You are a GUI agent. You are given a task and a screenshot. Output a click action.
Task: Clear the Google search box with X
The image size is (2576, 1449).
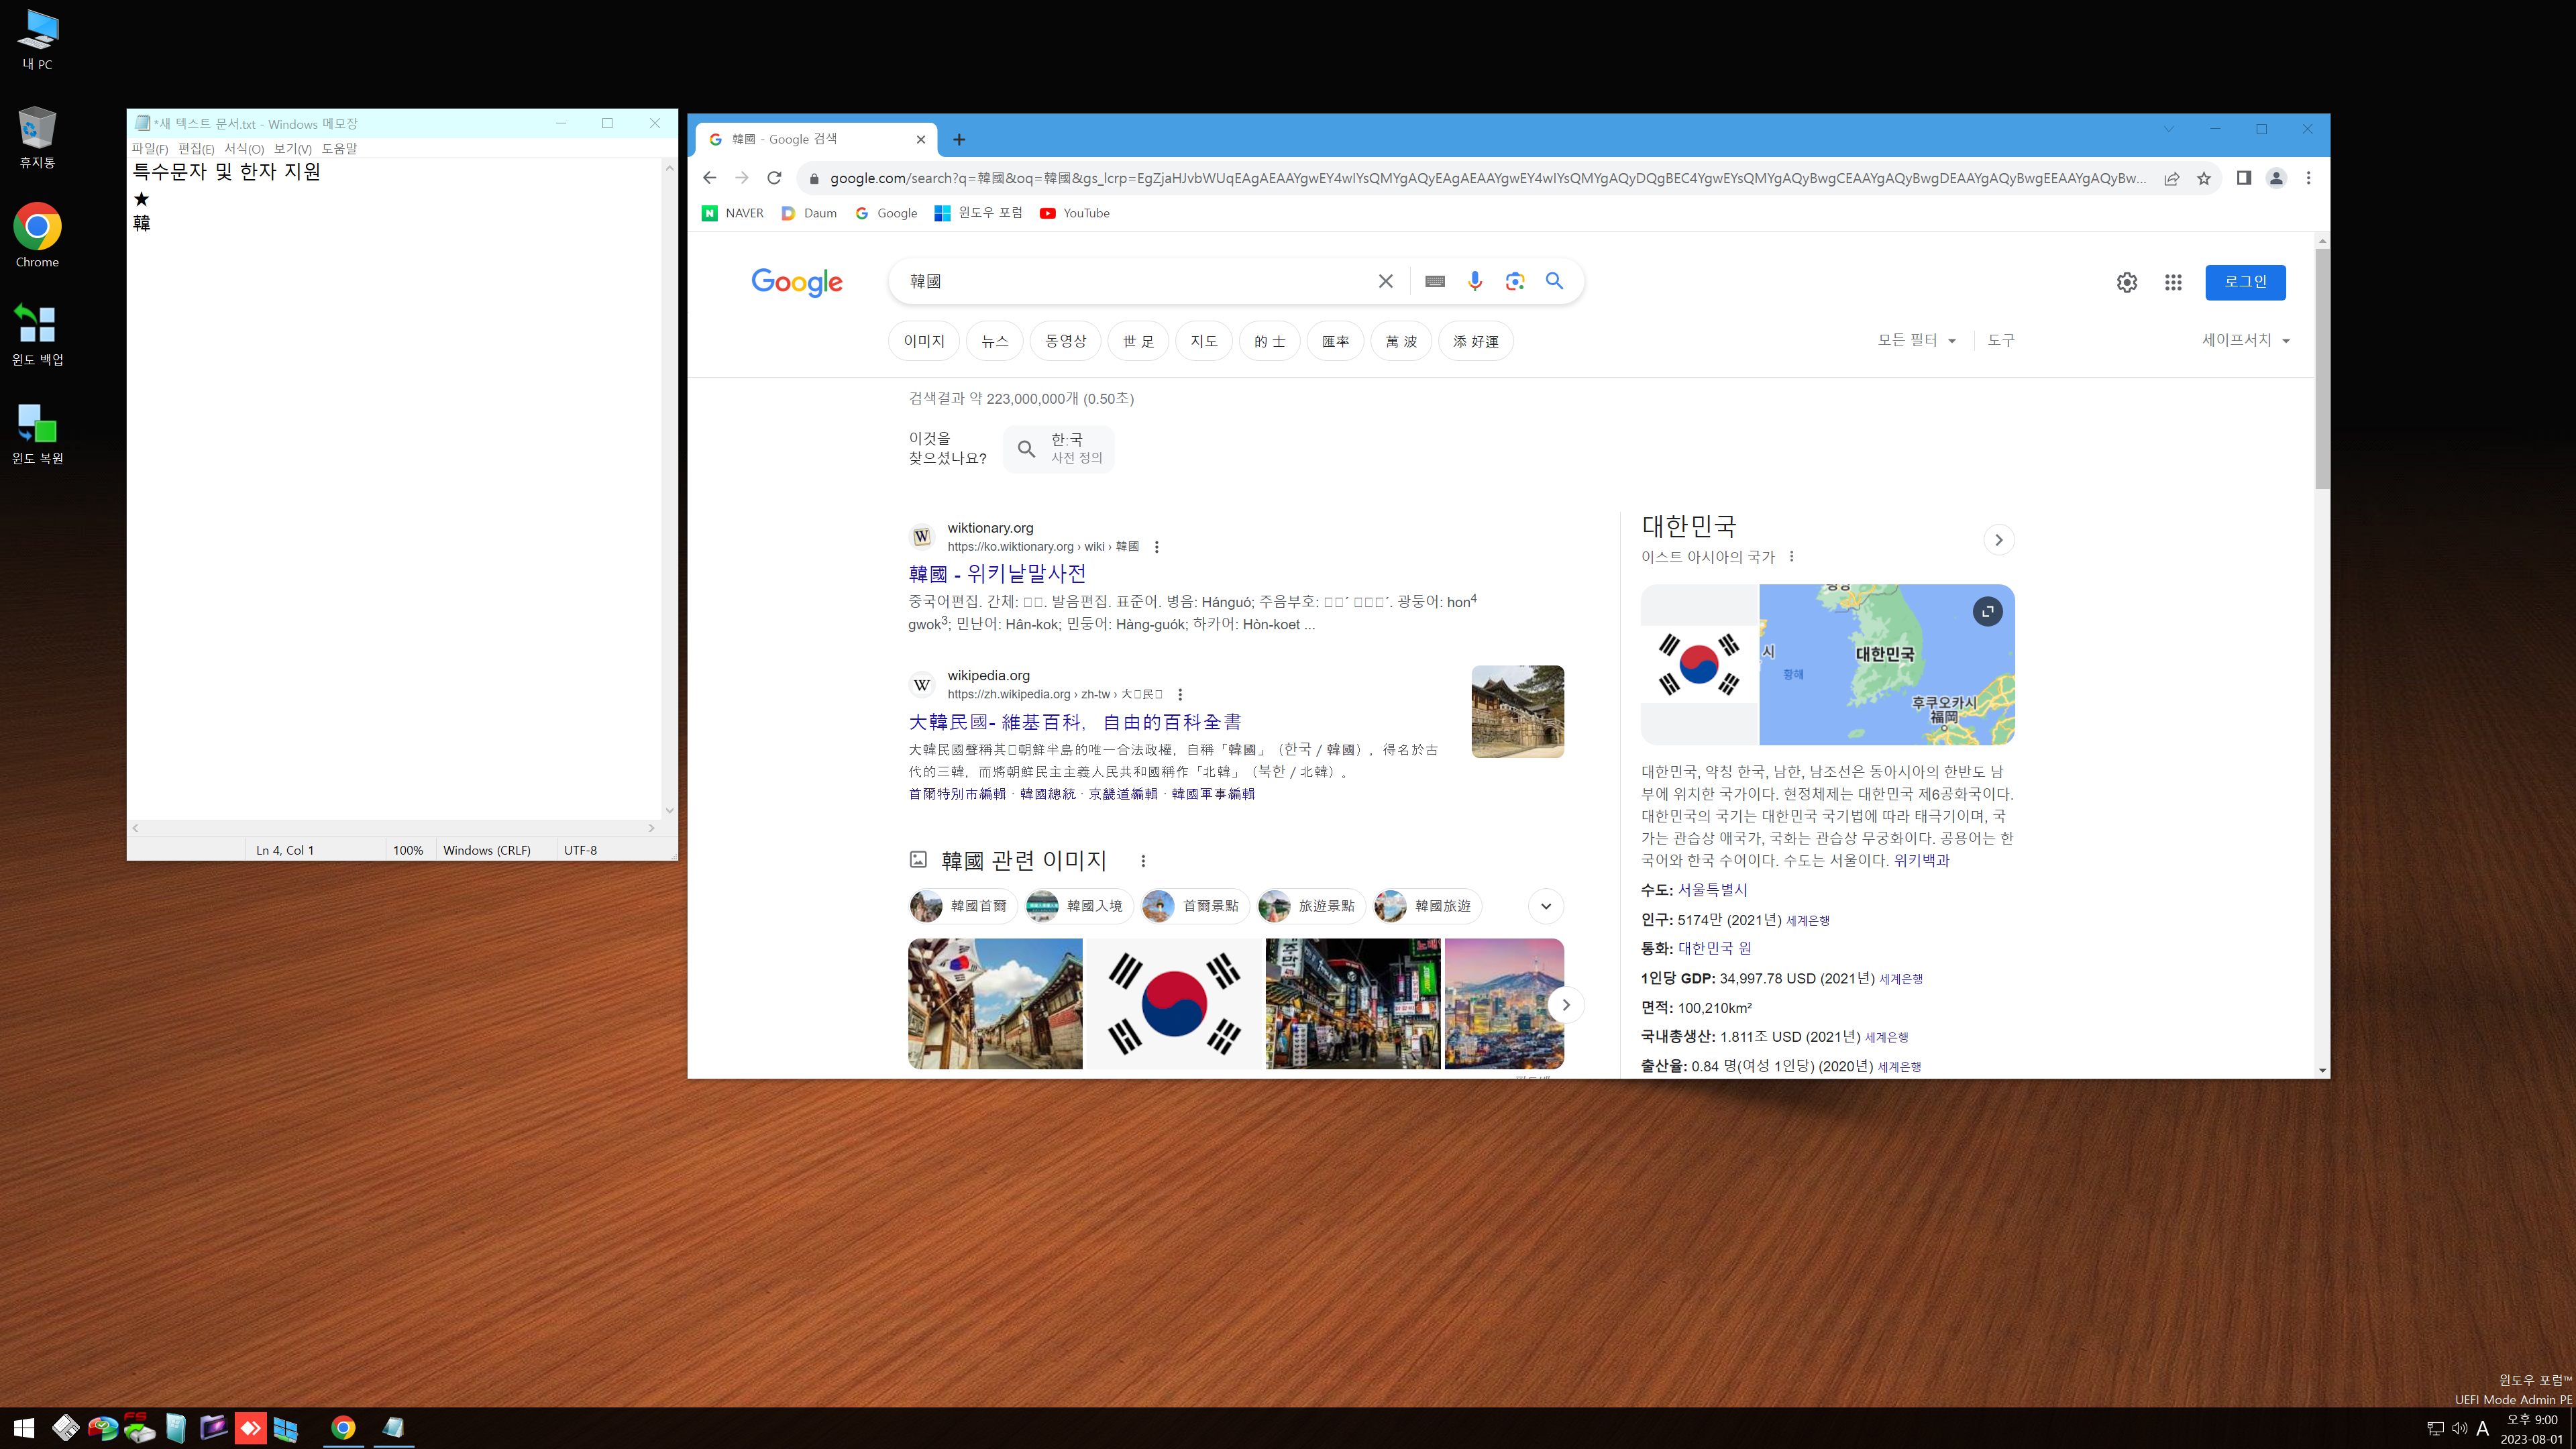pos(1385,281)
